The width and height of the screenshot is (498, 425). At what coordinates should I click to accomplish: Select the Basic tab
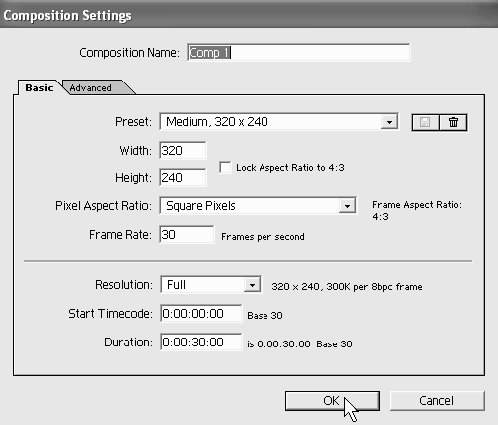39,88
